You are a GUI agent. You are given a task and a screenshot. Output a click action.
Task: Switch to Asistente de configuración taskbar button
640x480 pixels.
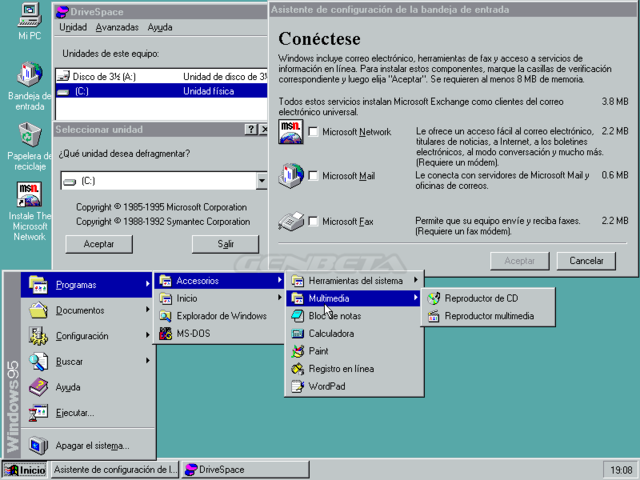[115, 470]
